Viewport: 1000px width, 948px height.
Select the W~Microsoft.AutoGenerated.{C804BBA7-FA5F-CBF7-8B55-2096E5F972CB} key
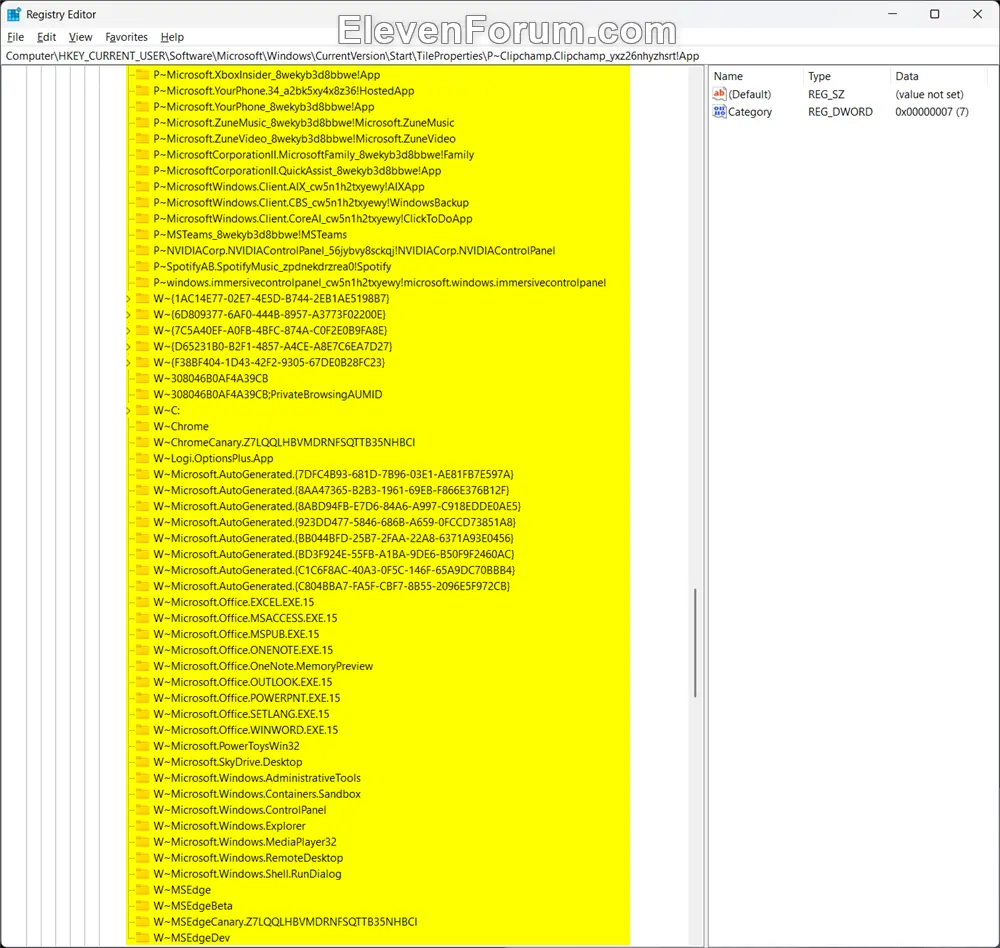332,586
